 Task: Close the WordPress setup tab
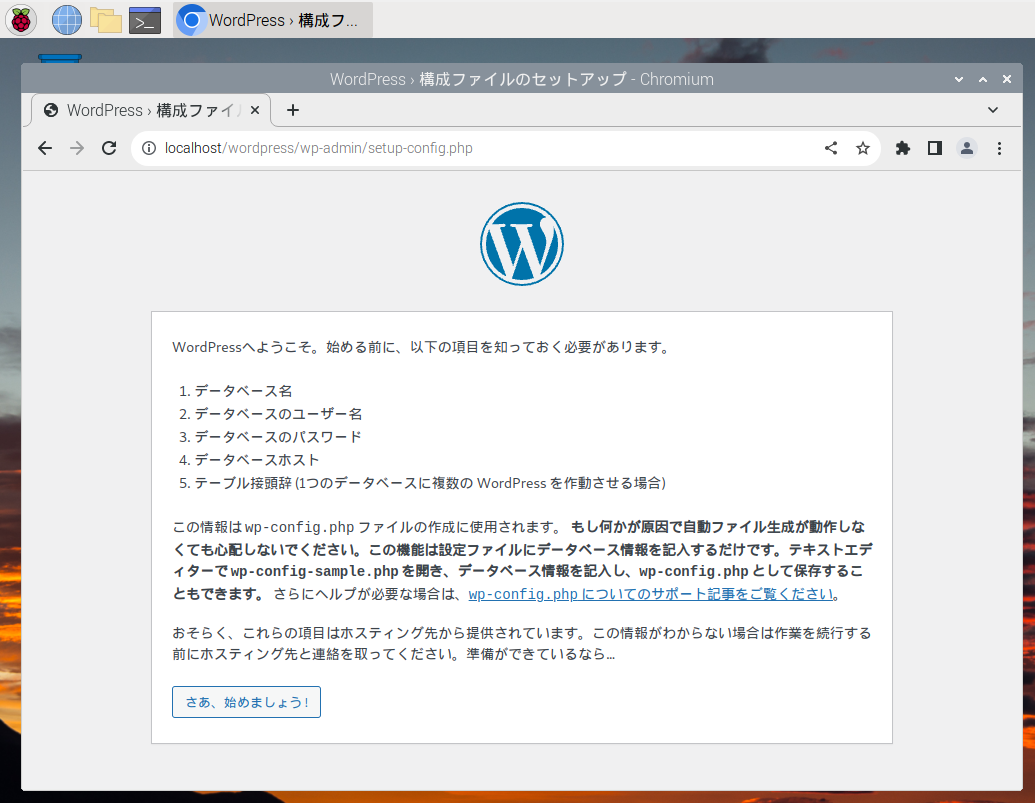255,110
